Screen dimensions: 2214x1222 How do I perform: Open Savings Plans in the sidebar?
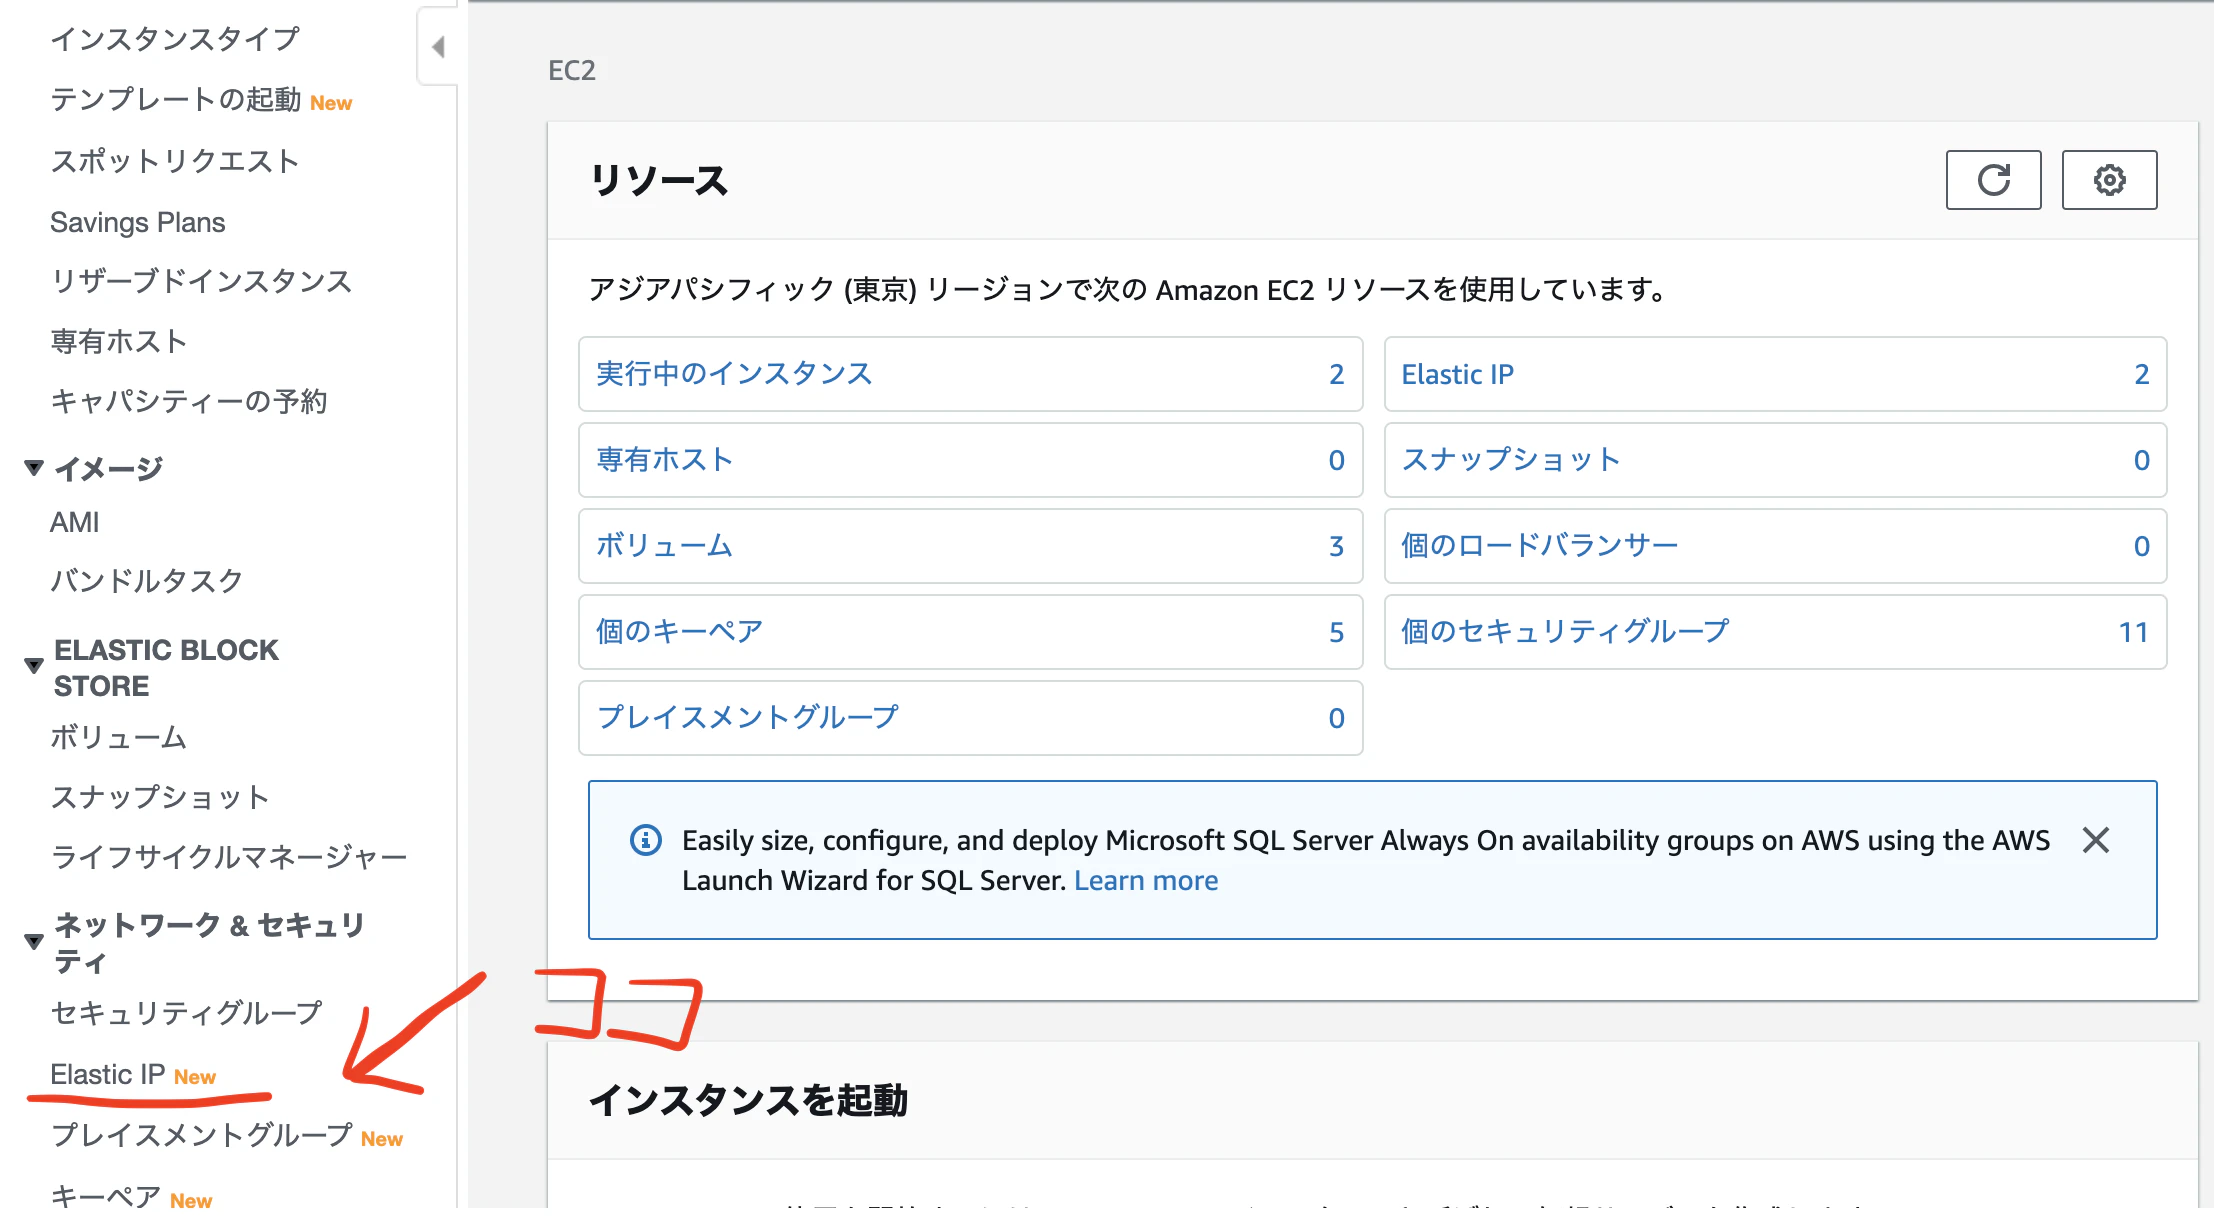(138, 222)
